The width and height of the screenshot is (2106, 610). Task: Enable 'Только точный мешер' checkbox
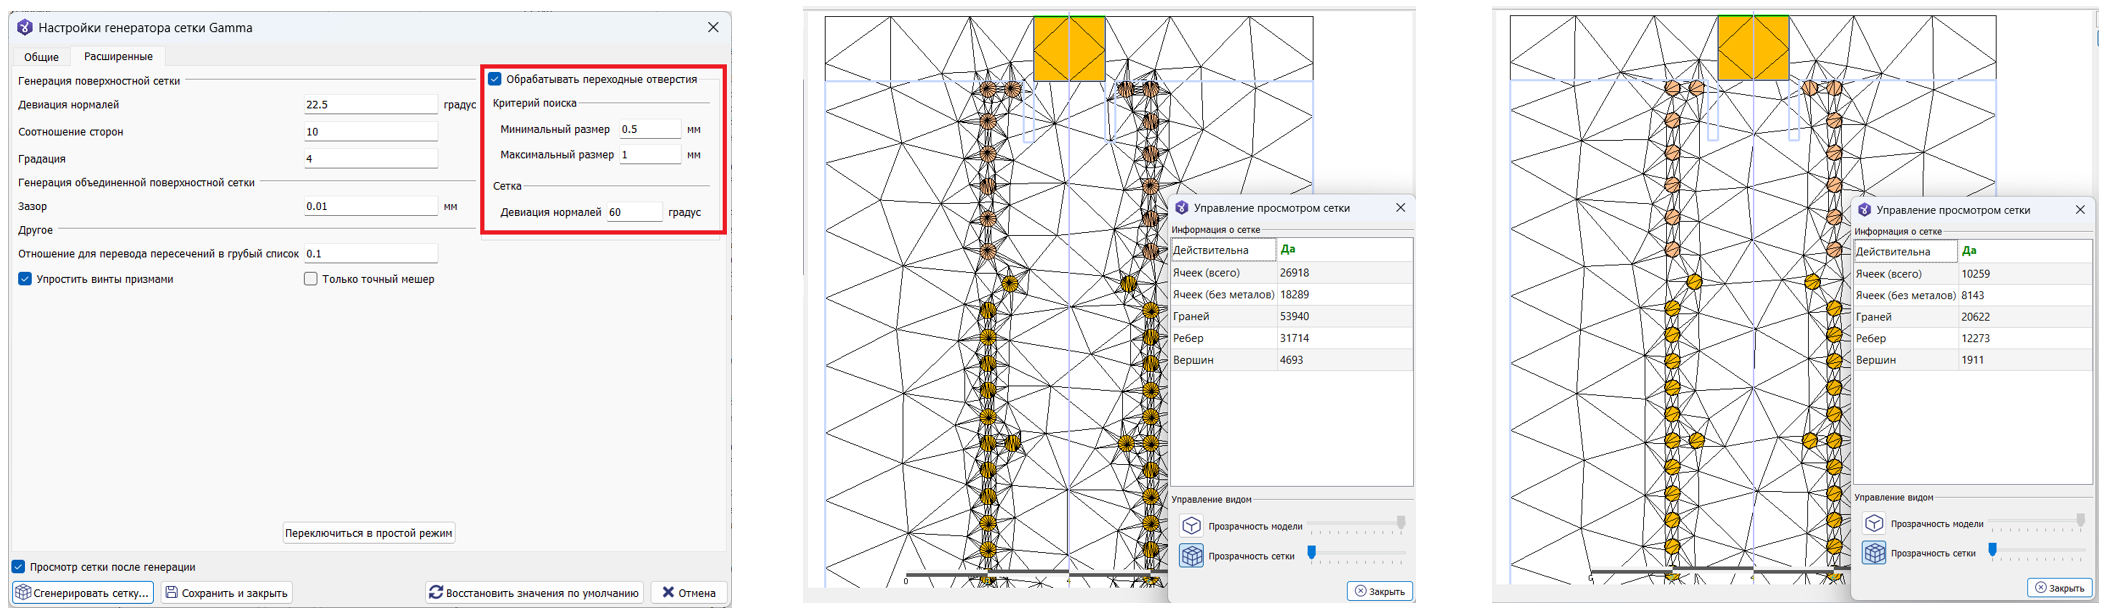point(311,279)
